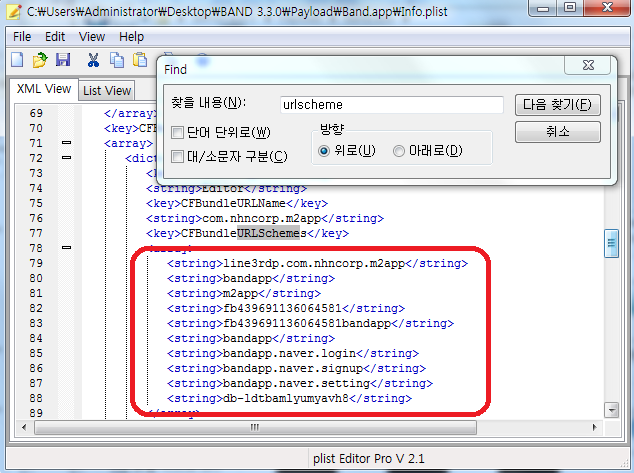Screen dimensions: 634x473
Task: Enable the whole word match checkbox 단어 단위로(W)
Action: 177,132
